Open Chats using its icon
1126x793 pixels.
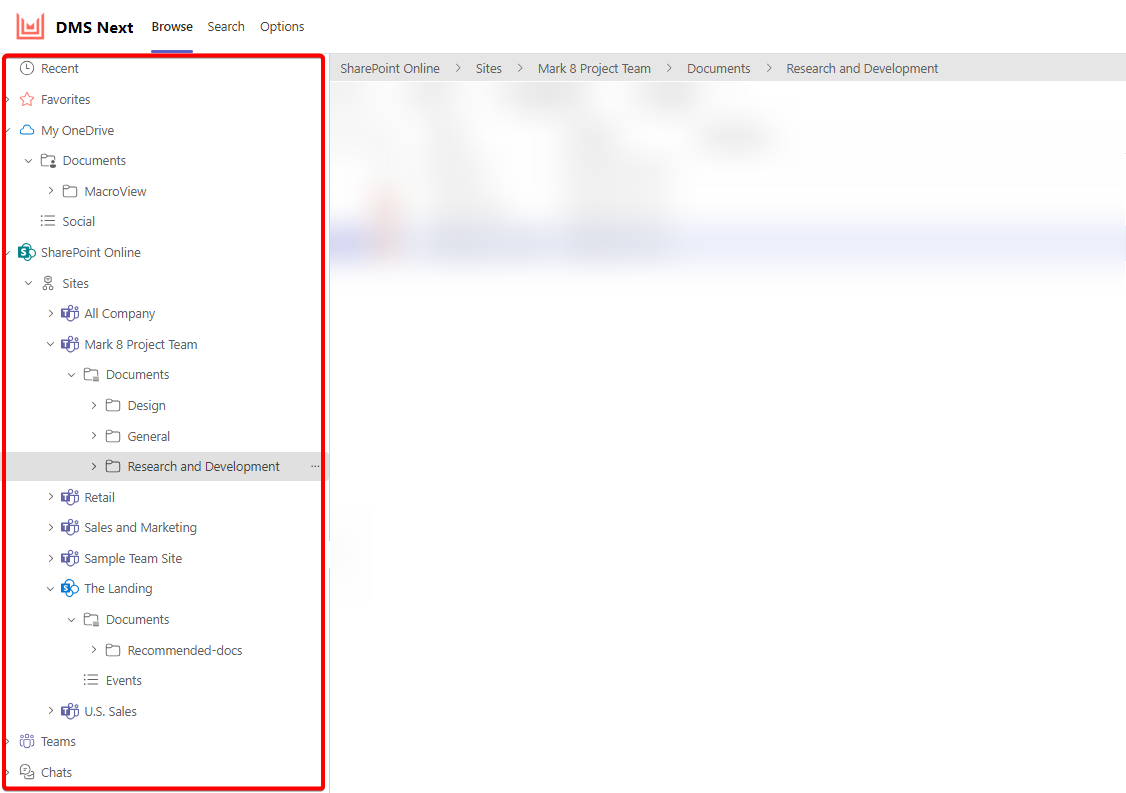click(x=25, y=772)
